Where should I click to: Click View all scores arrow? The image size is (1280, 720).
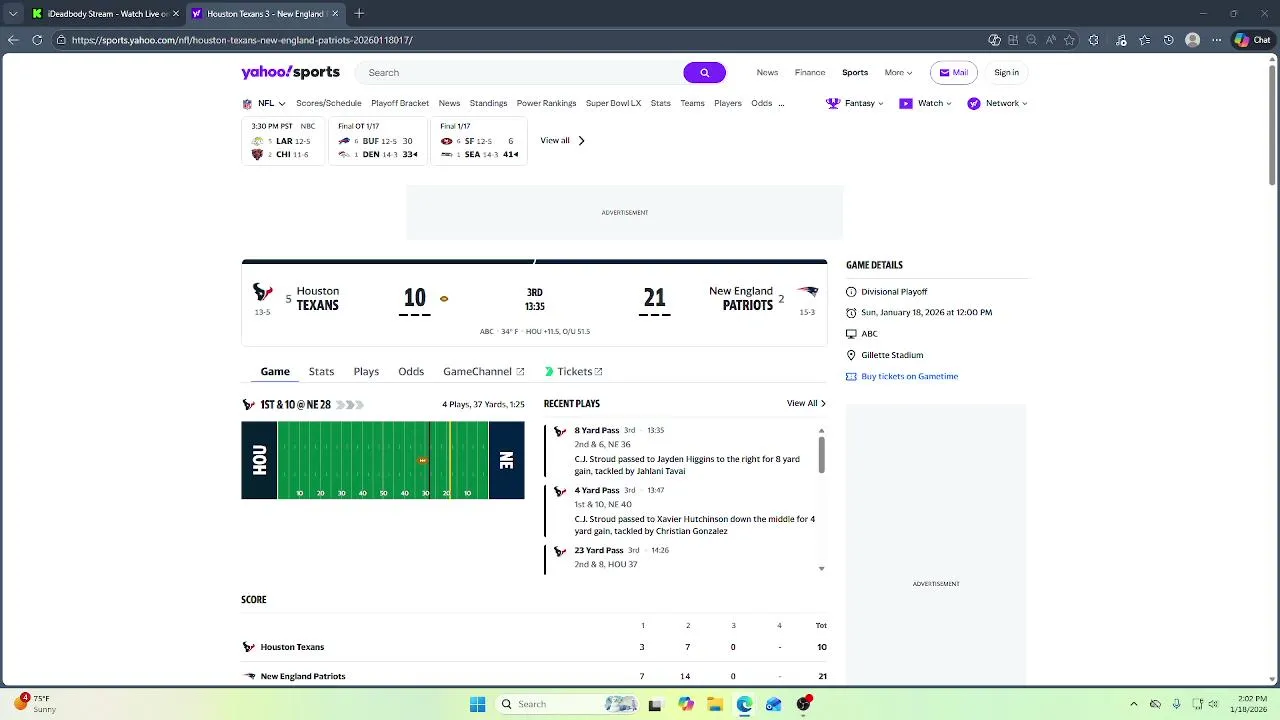pyautogui.click(x=563, y=140)
